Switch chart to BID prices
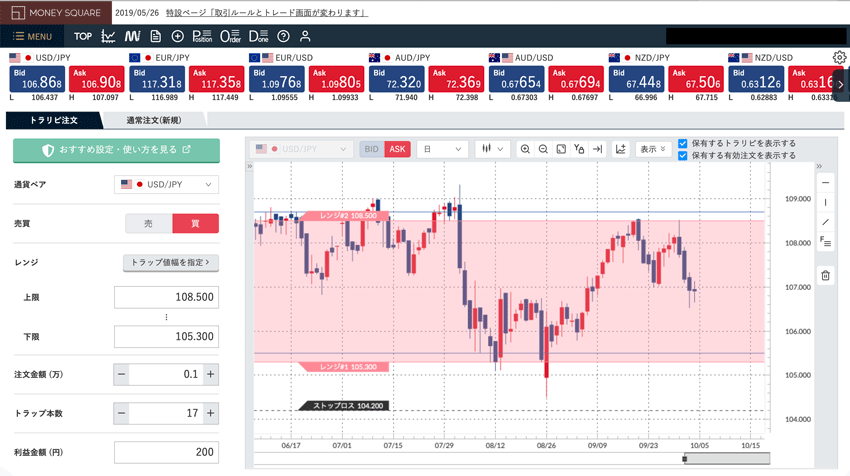The image size is (850, 476). coord(371,149)
